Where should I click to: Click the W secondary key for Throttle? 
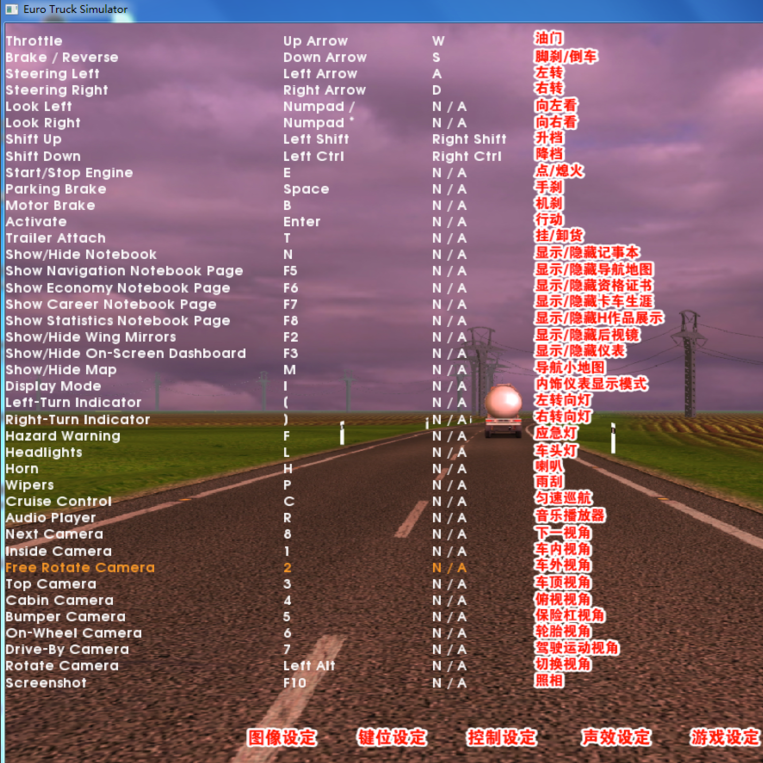pos(438,41)
